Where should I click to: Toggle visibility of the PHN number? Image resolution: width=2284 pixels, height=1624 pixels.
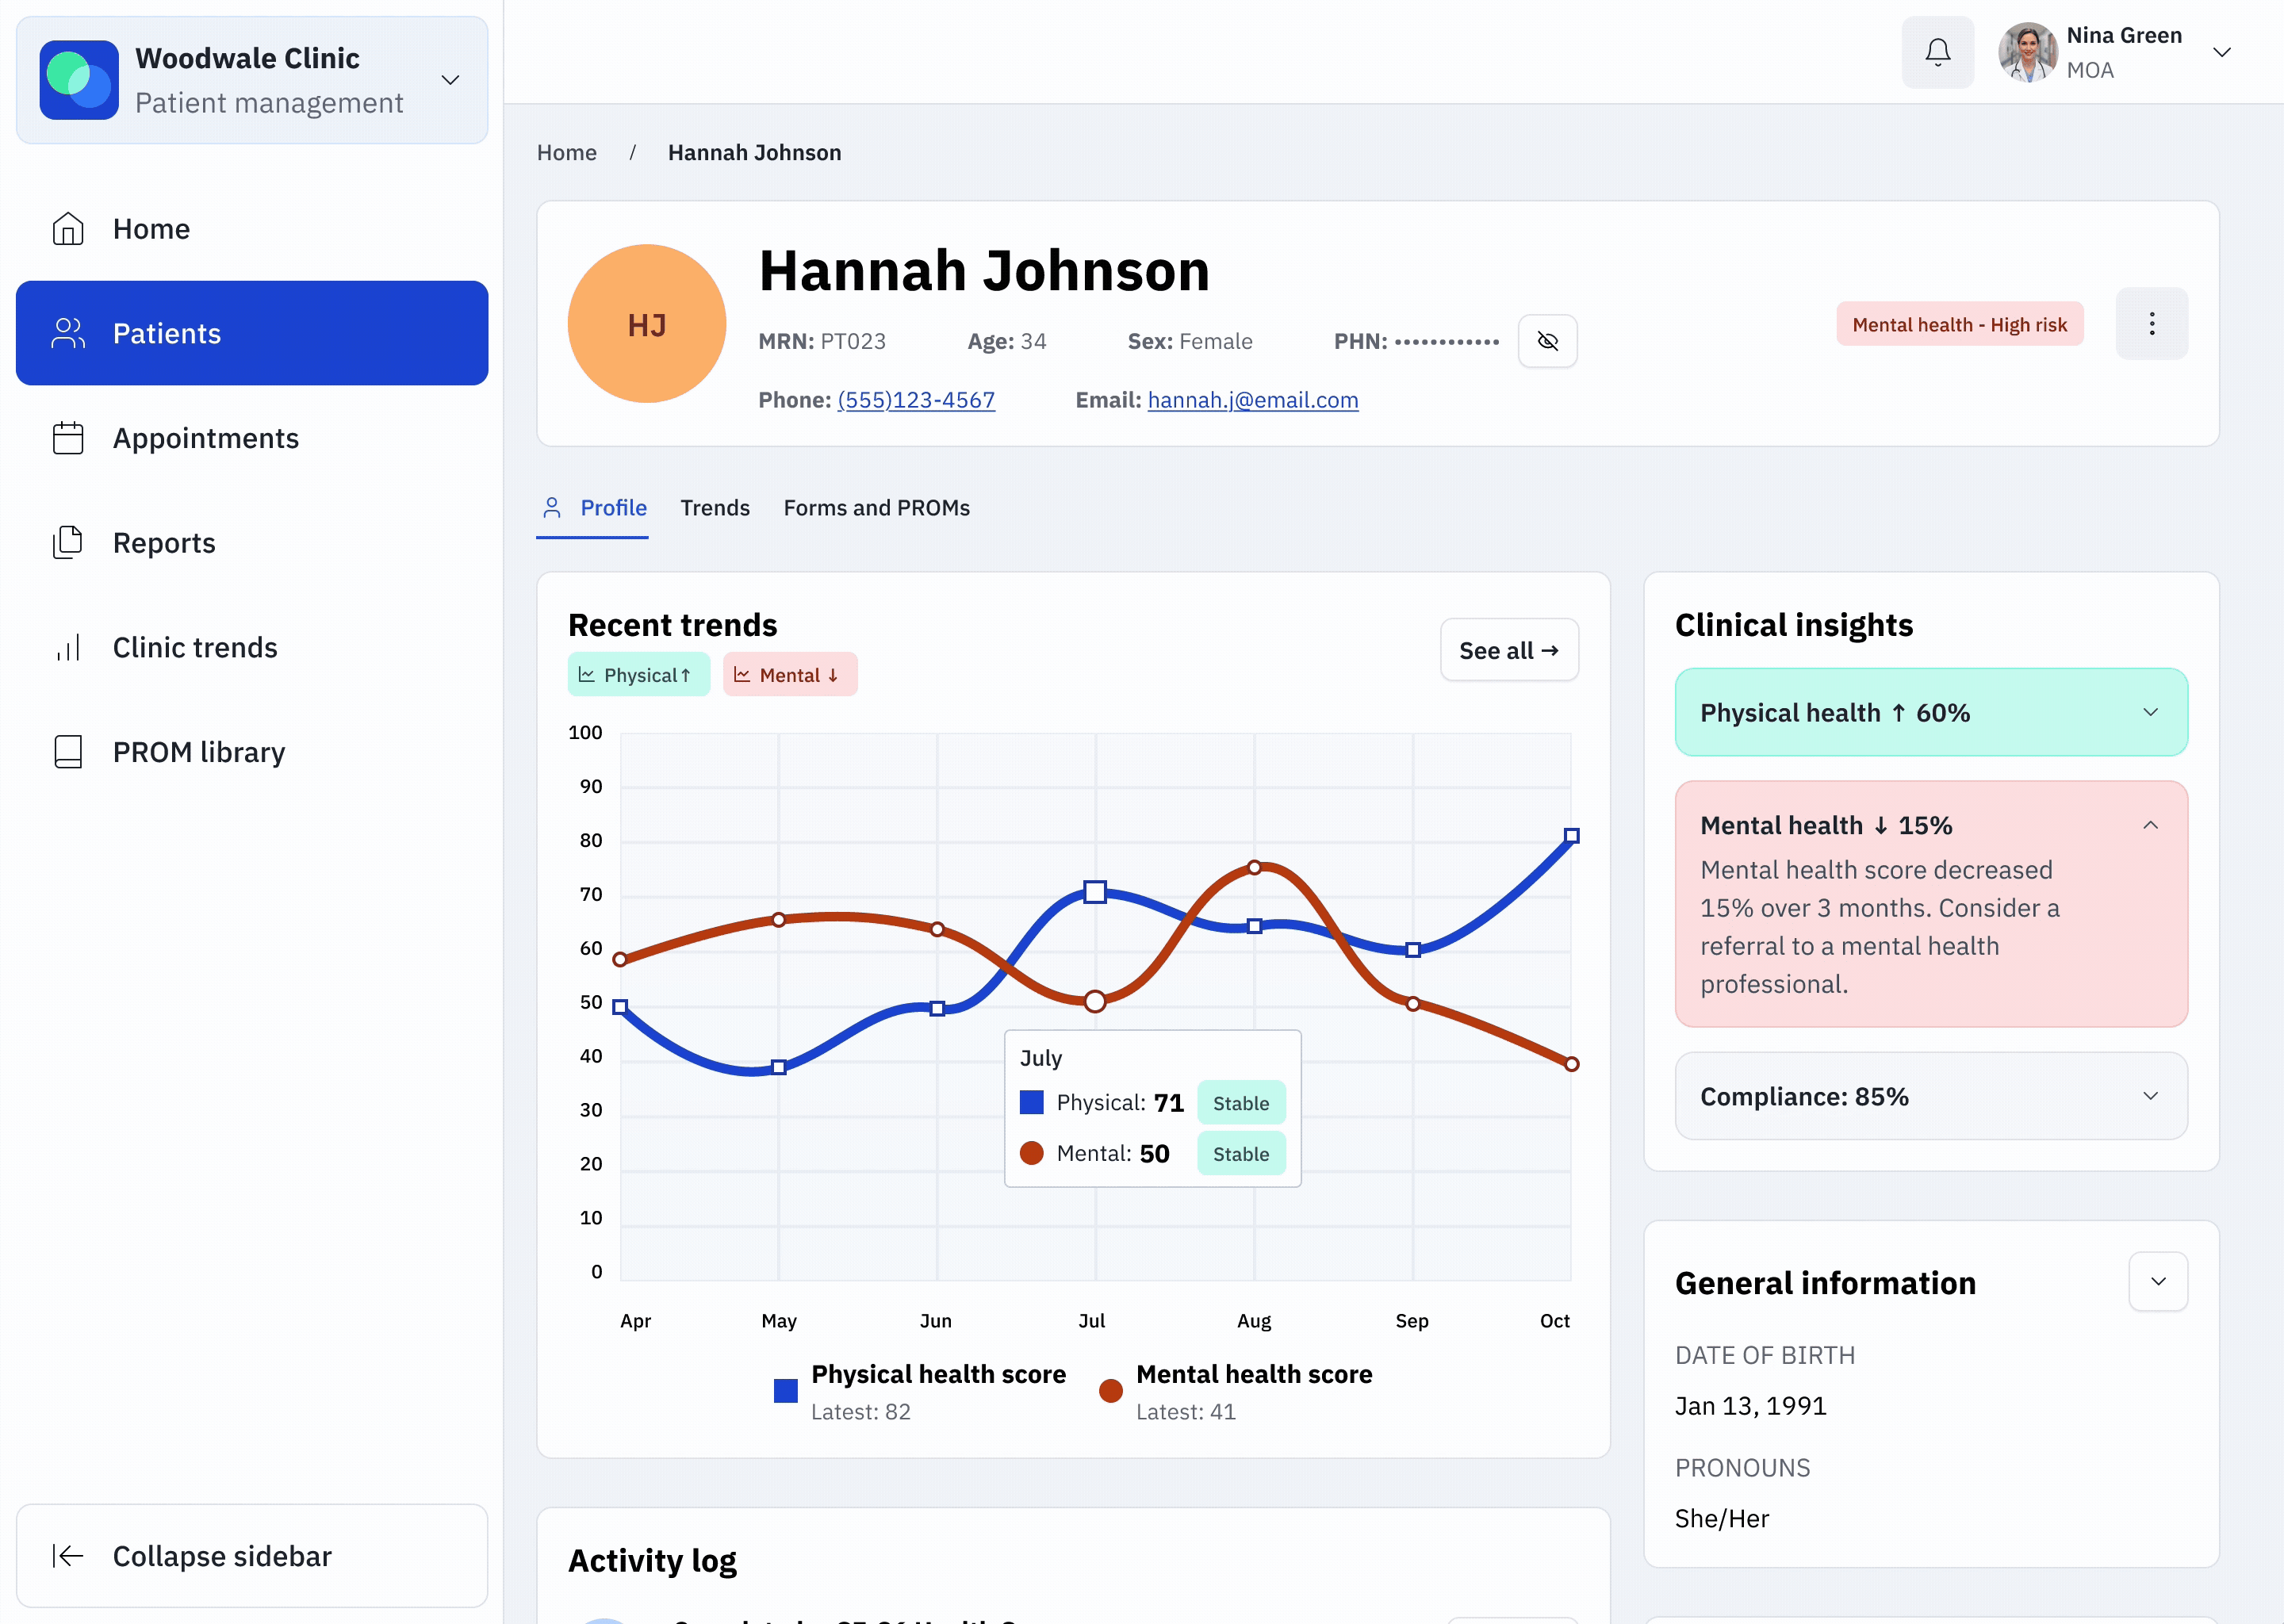coord(1548,341)
